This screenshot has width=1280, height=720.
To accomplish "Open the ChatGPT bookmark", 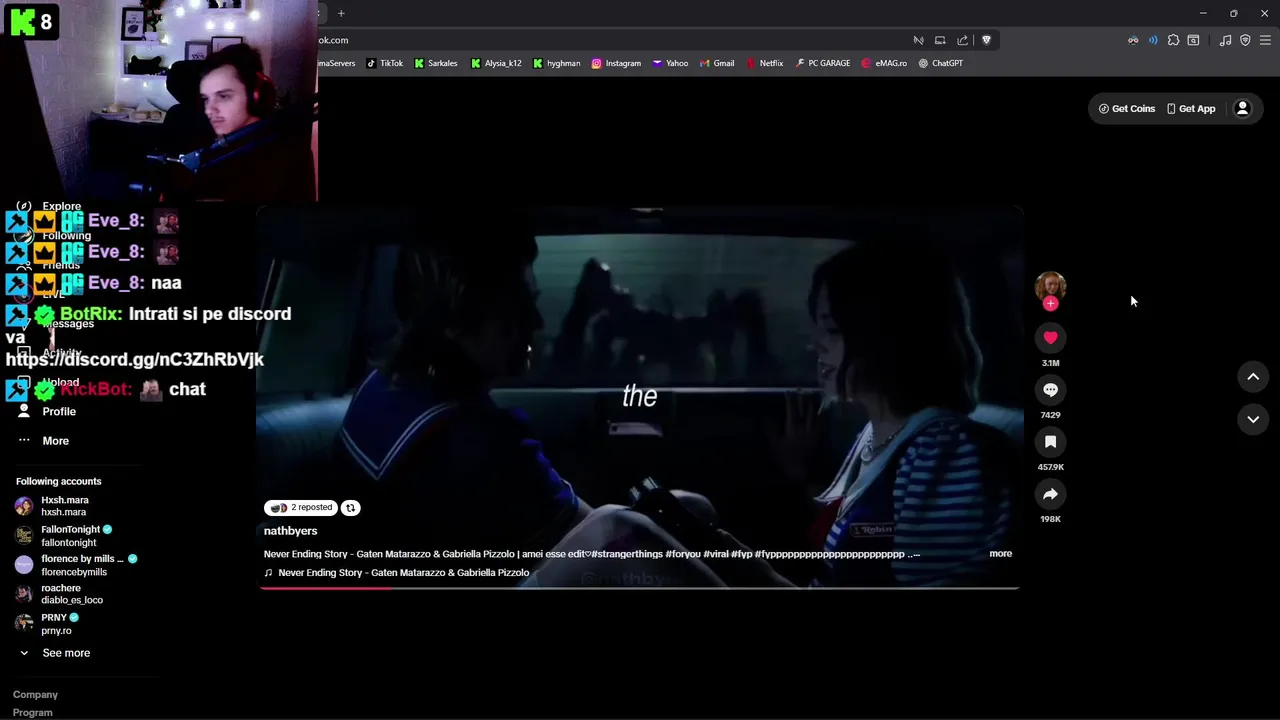I will (941, 63).
